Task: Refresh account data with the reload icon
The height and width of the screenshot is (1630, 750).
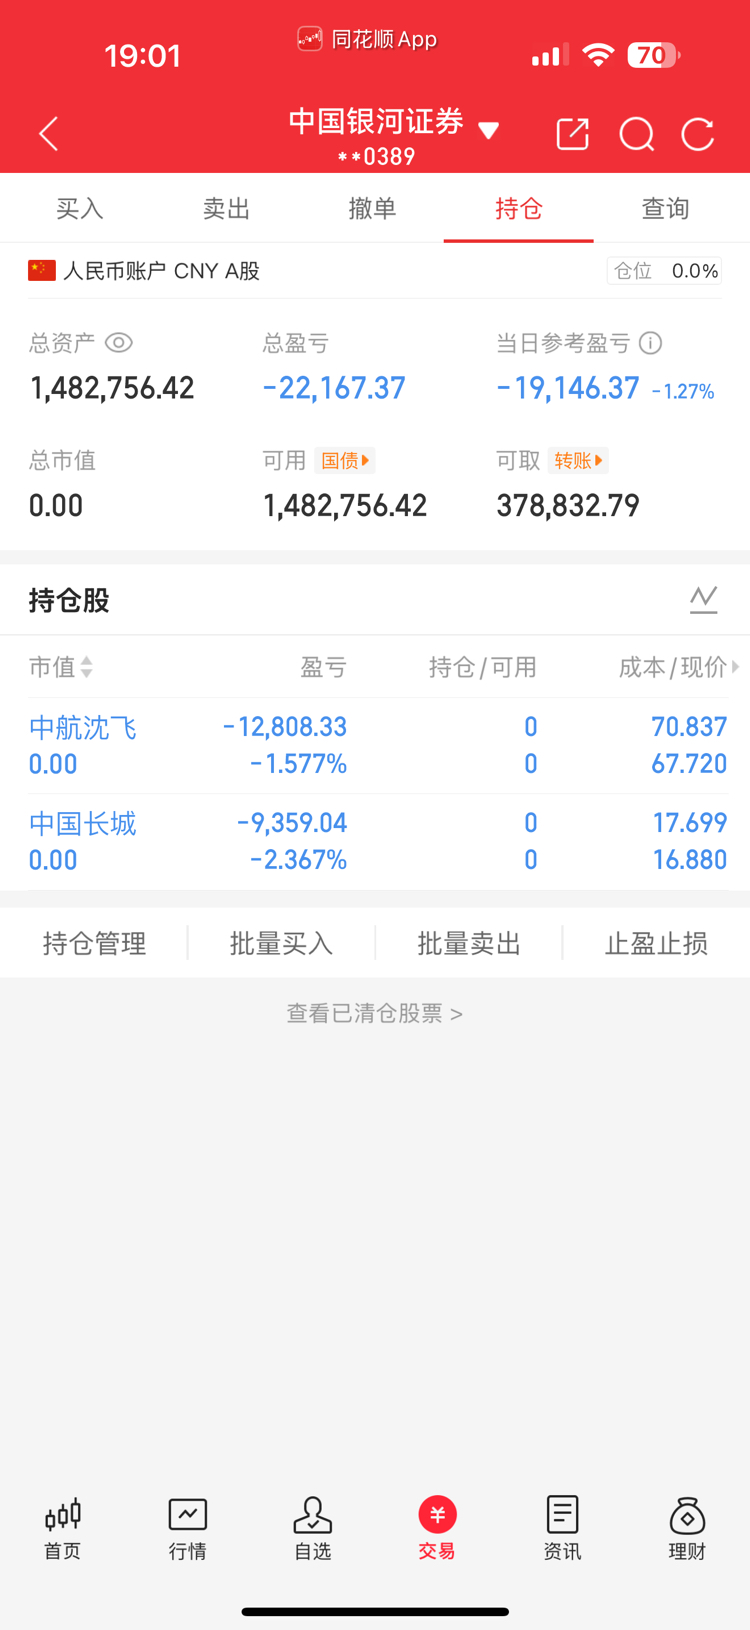Action: coord(698,134)
